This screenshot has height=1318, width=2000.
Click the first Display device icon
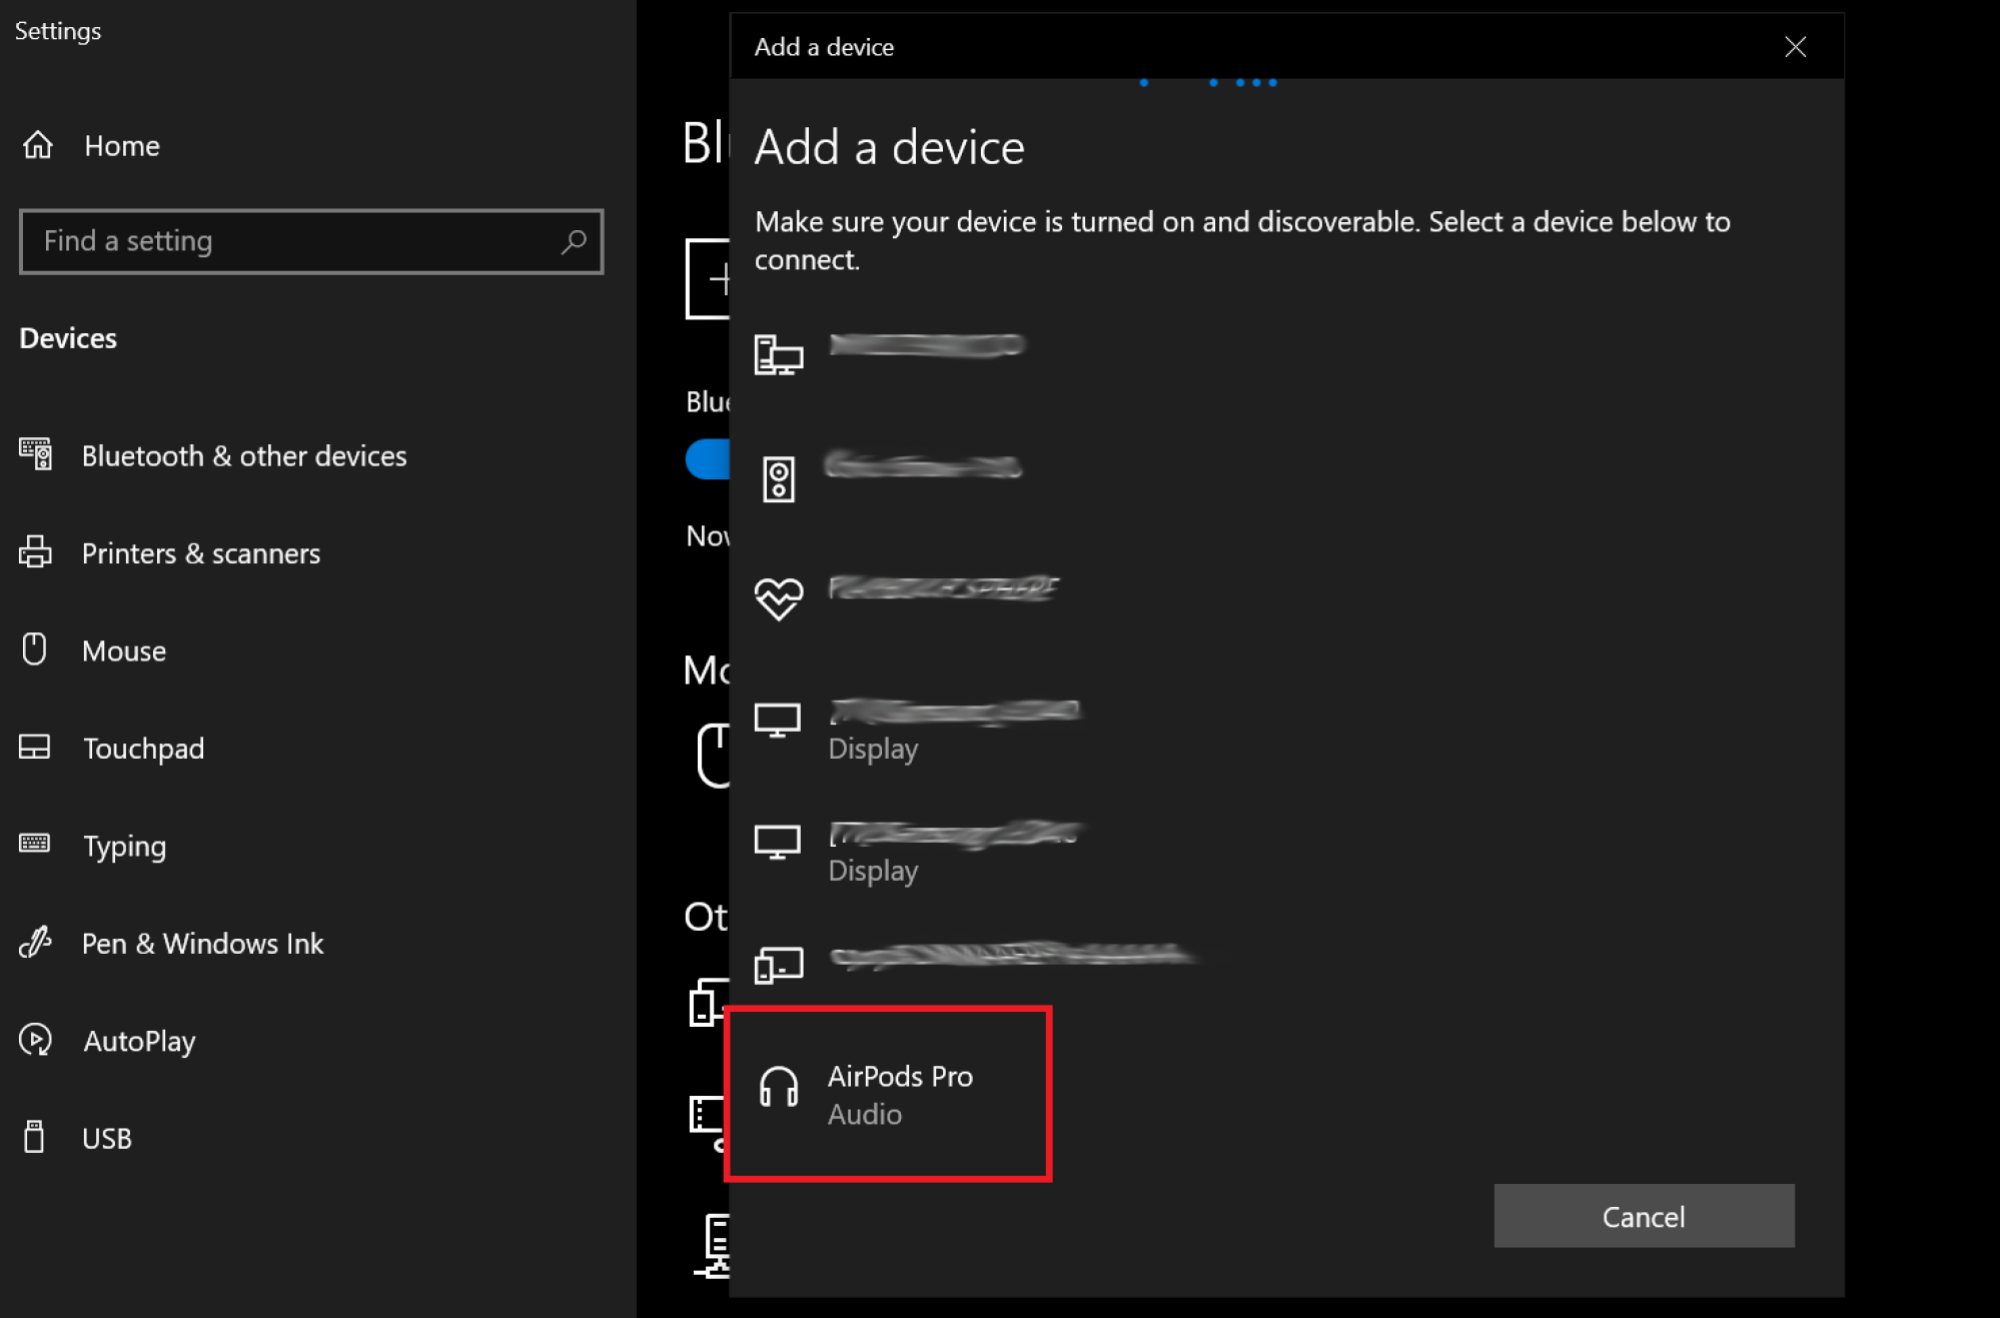779,719
